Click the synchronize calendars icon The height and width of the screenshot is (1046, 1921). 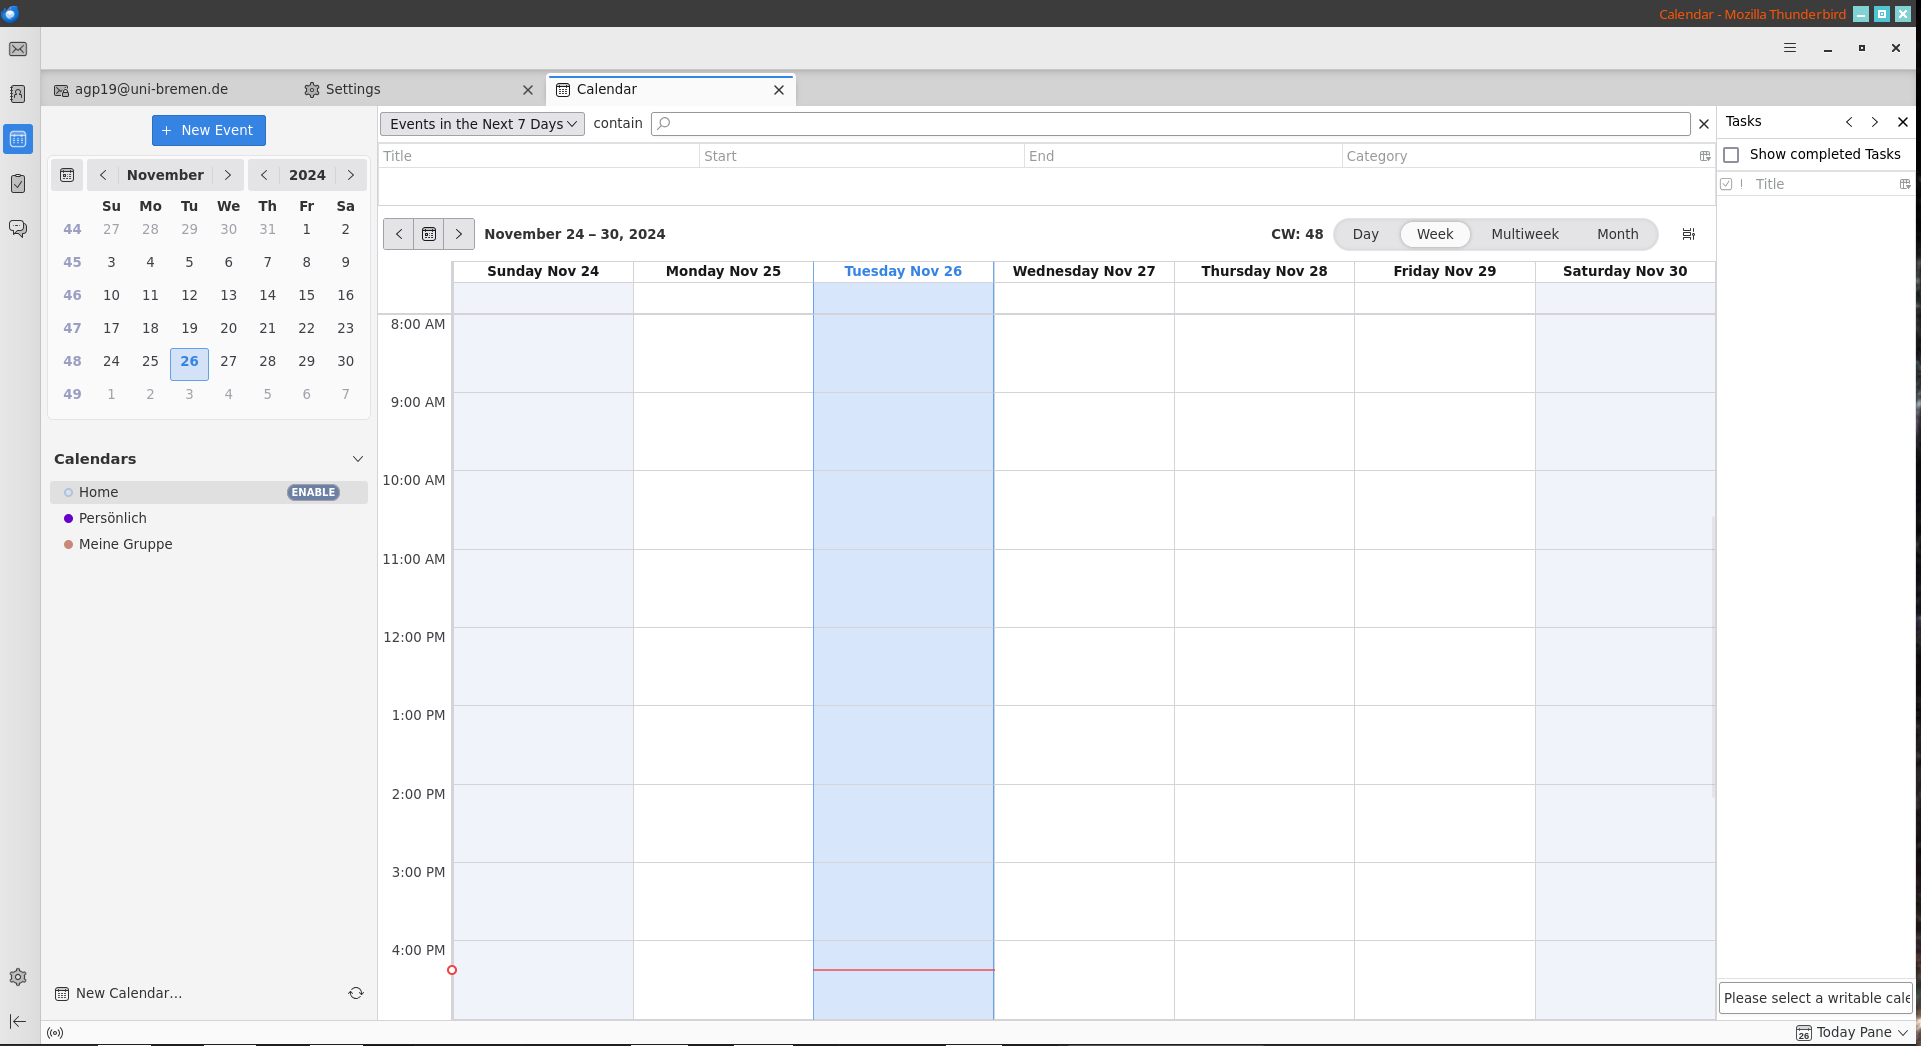356,993
